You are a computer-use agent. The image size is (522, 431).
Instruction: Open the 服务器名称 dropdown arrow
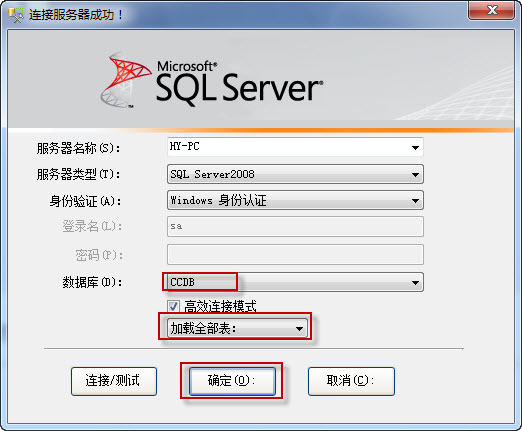[415, 147]
